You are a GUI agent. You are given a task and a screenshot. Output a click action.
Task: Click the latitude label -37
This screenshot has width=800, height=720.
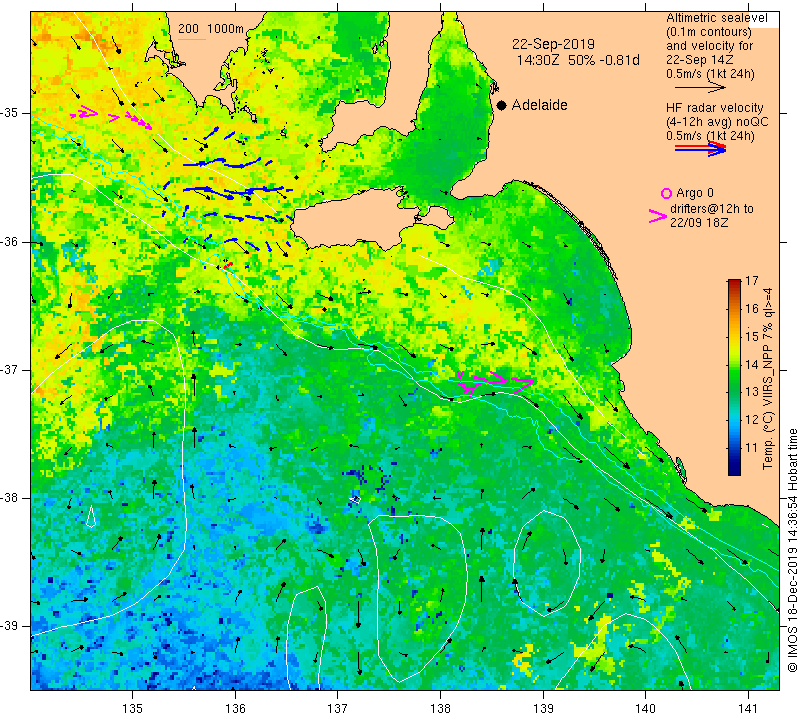click(10, 369)
